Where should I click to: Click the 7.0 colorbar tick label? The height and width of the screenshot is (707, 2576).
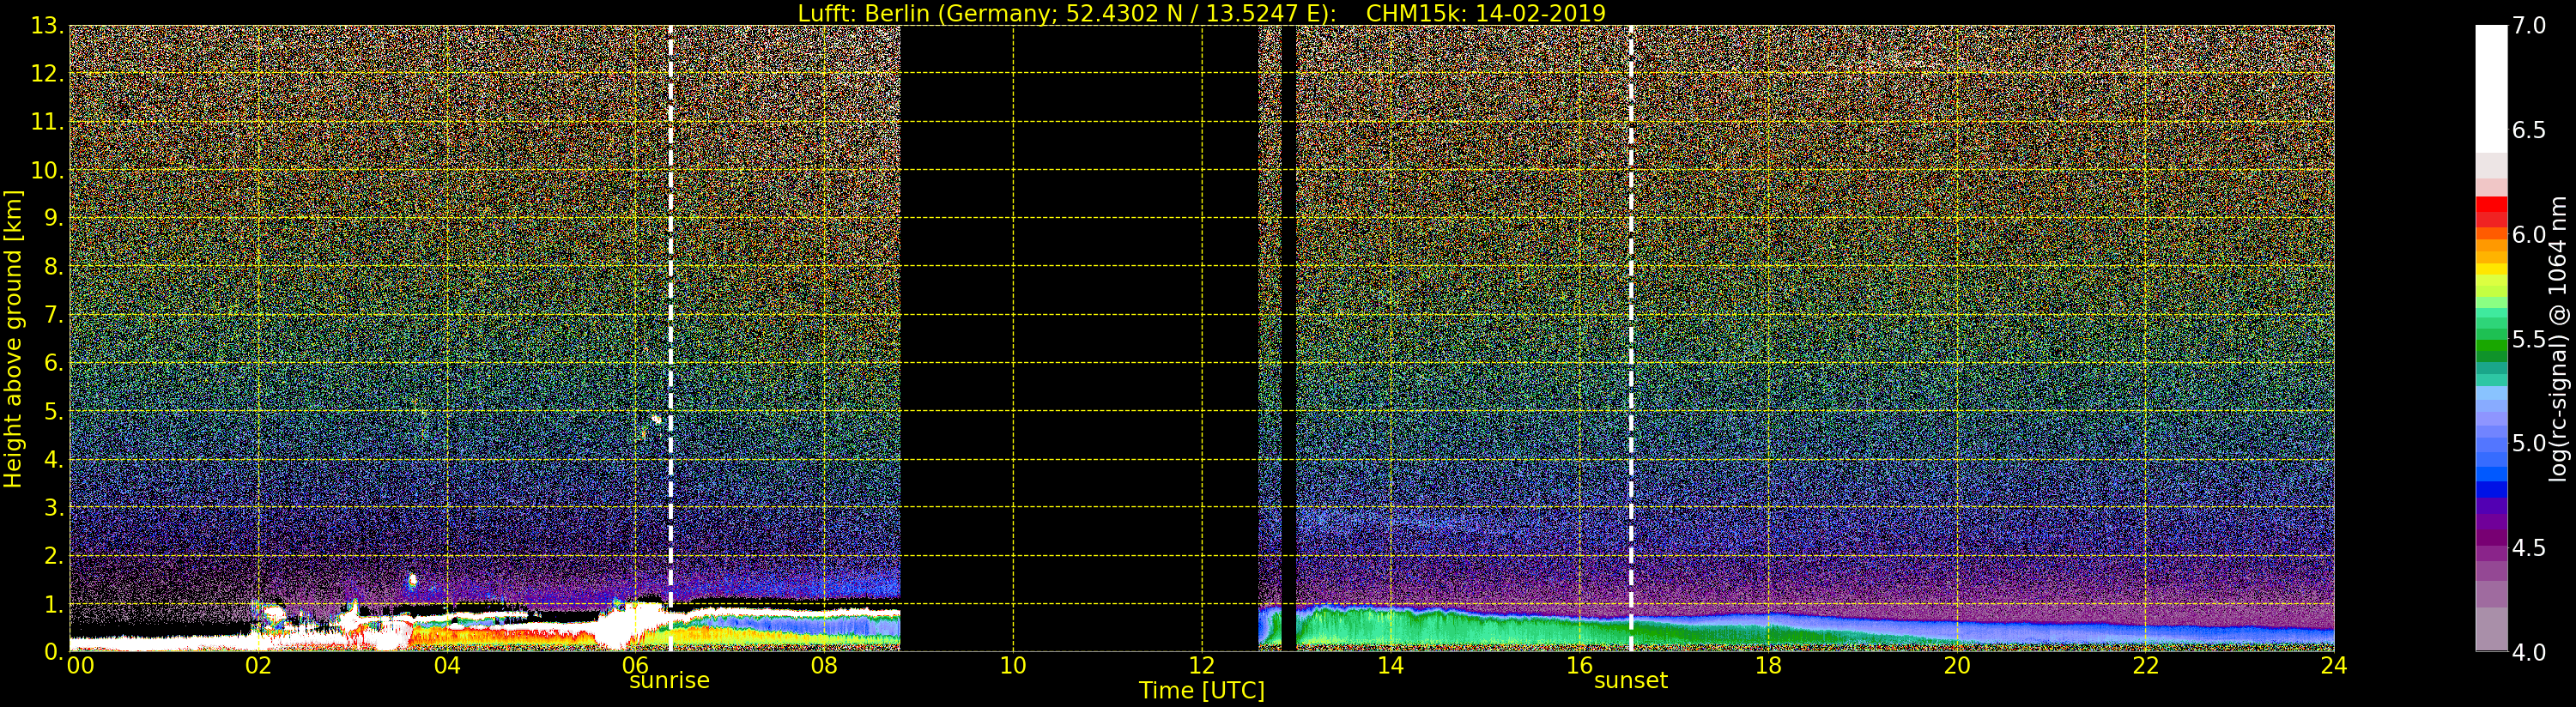[2528, 26]
